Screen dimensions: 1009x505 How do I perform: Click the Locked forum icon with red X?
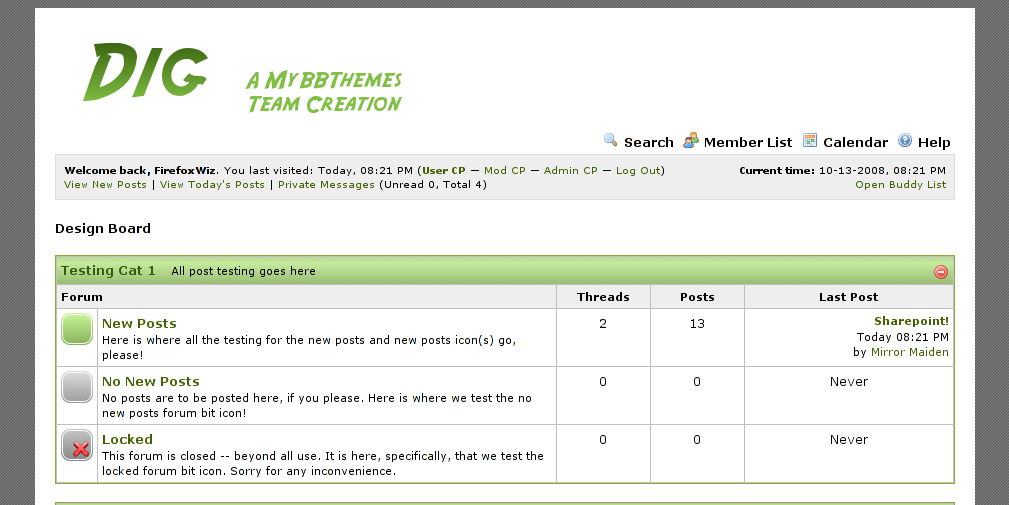pyautogui.click(x=77, y=445)
